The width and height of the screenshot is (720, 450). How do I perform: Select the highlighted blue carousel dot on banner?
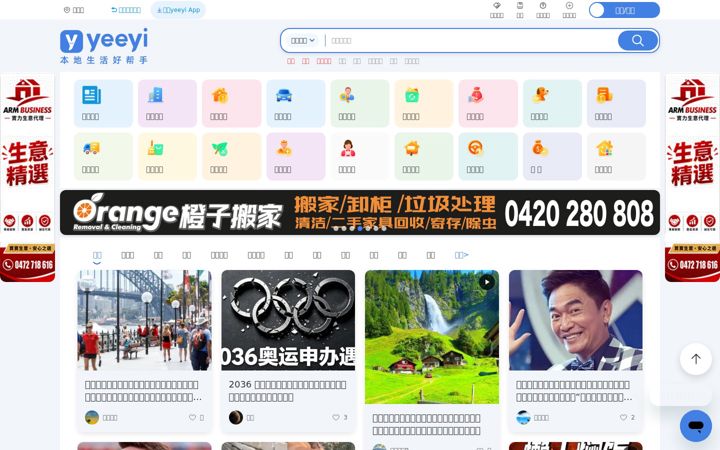coord(360,228)
